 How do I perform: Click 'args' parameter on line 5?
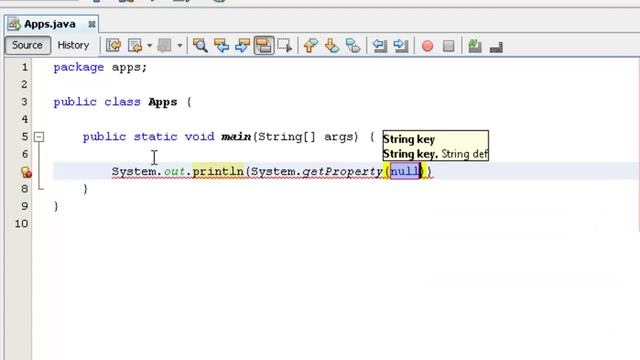click(338, 137)
